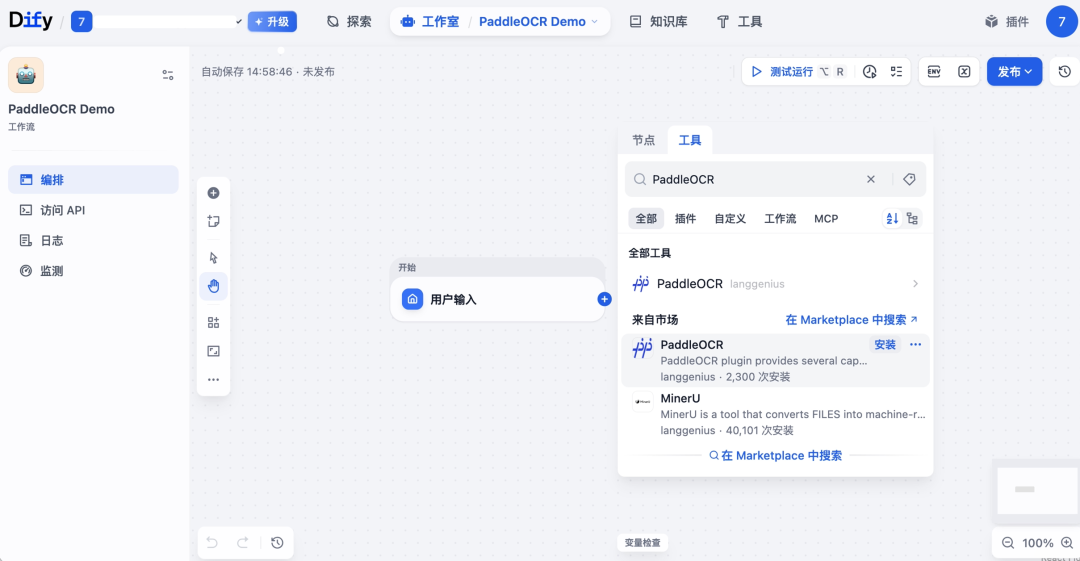This screenshot has height=561, width=1080.
Task: Open version history icon next to 发布
Action: [x=1064, y=72]
